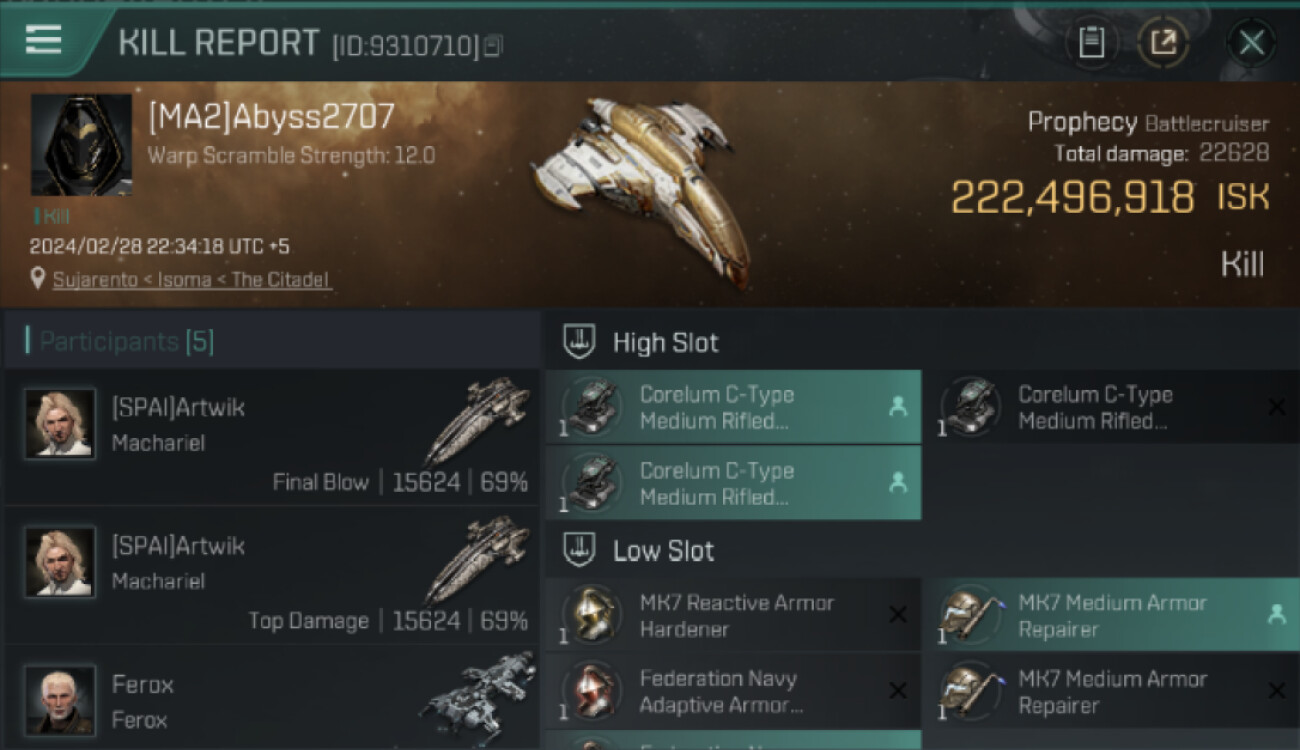Click the unhighlighted Corelum C-Type module X mark
1300x750 pixels.
coord(1276,406)
